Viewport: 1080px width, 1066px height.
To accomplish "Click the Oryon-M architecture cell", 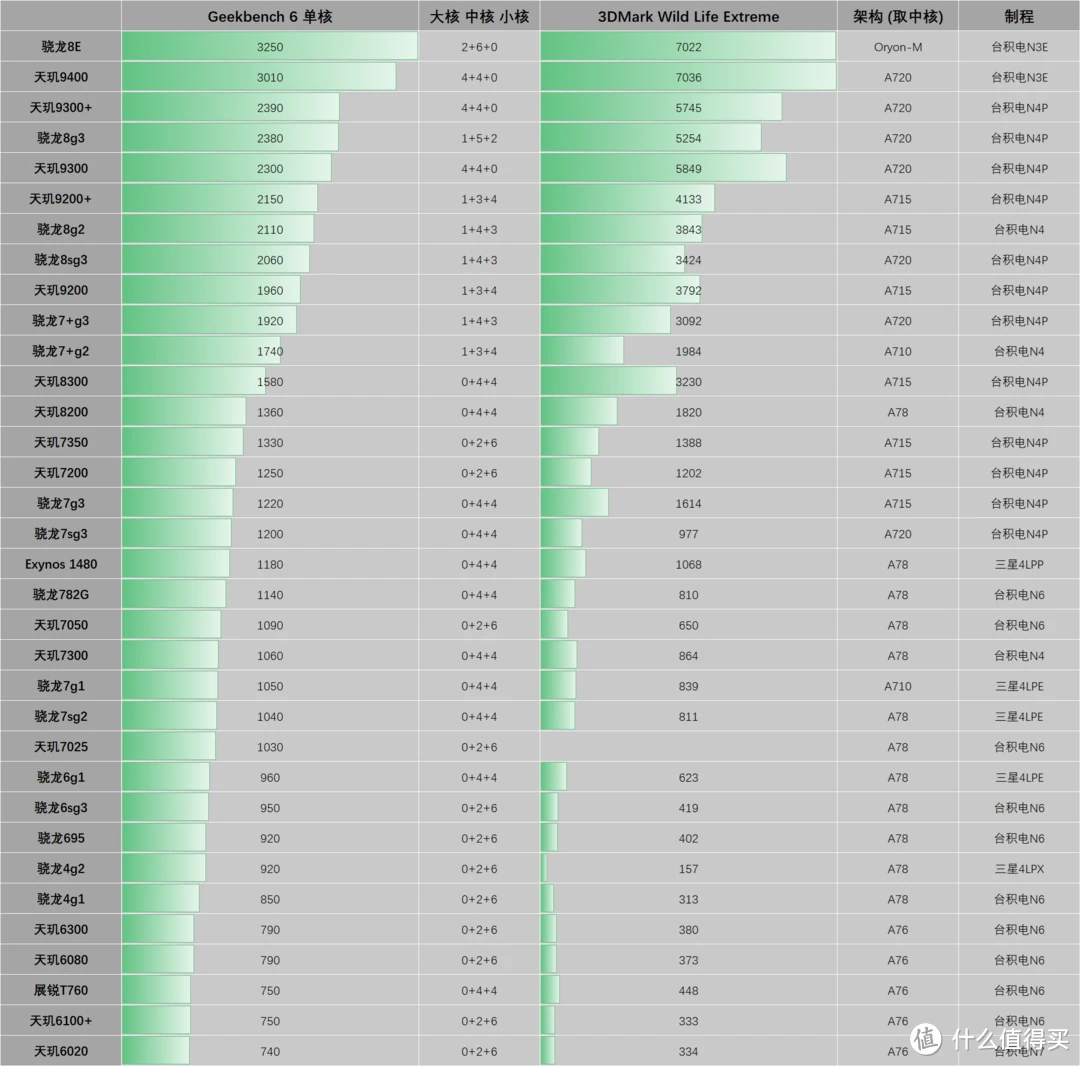I will 897,47.
